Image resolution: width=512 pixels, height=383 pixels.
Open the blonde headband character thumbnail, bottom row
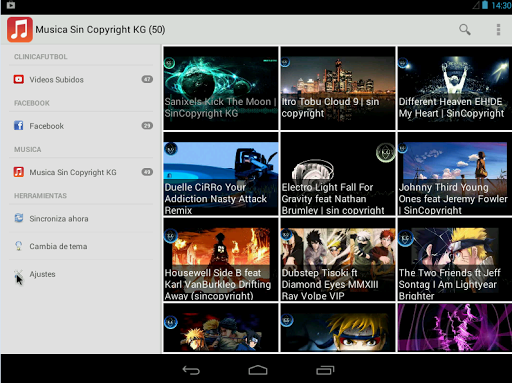pyautogui.click(x=338, y=328)
